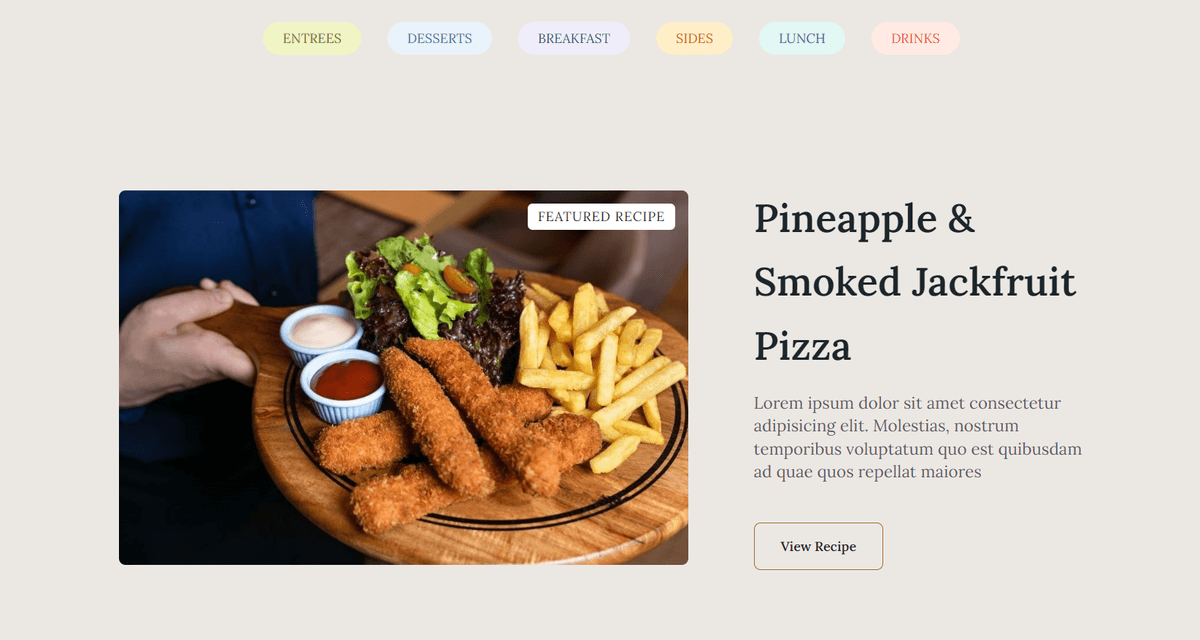Click the breaded chicken strips in the photo

click(x=460, y=430)
